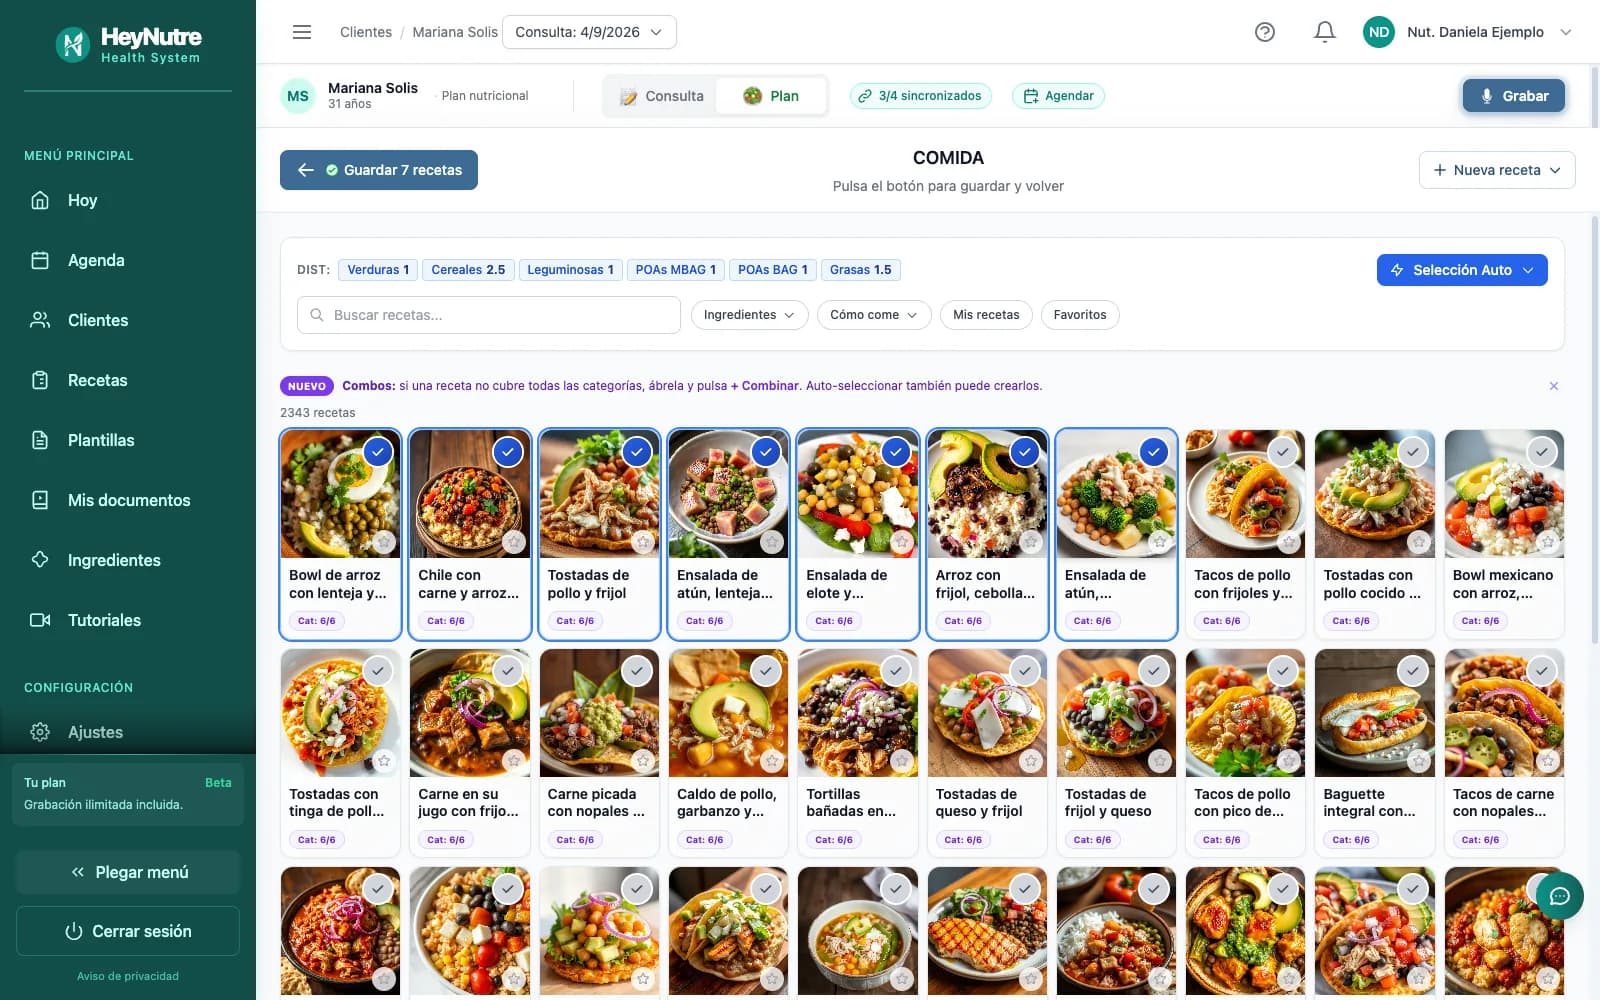Start recording with Grabar button
Viewport: 1600px width, 1000px height.
[1514, 96]
